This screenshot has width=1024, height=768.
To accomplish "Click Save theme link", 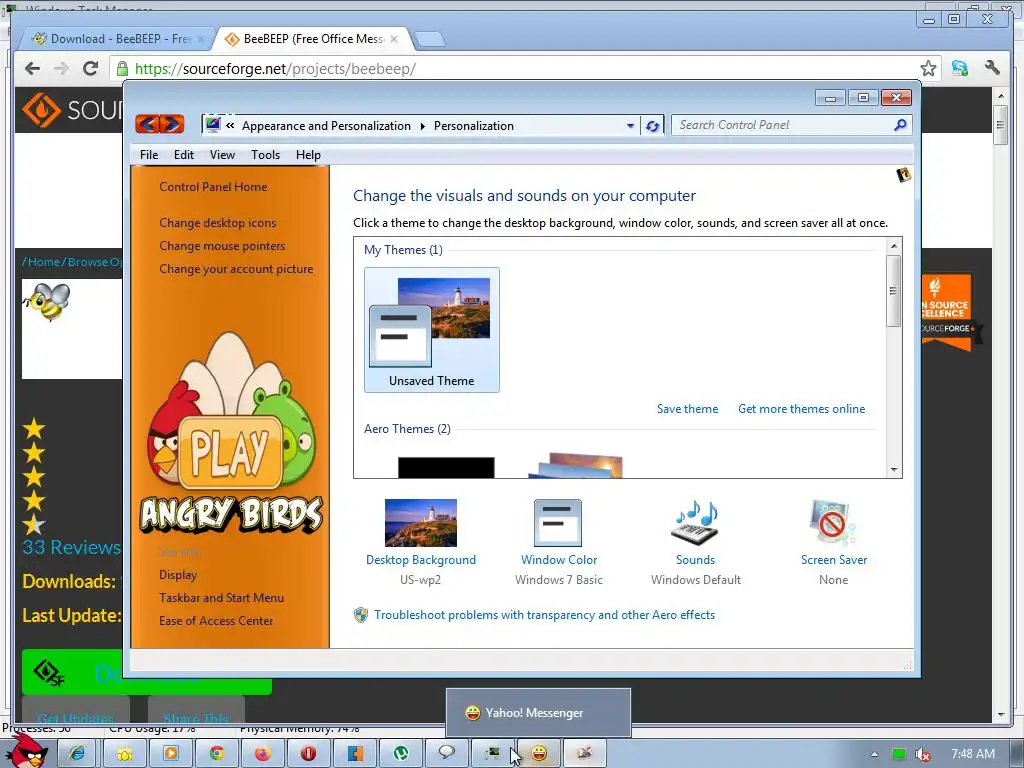I will point(687,409).
